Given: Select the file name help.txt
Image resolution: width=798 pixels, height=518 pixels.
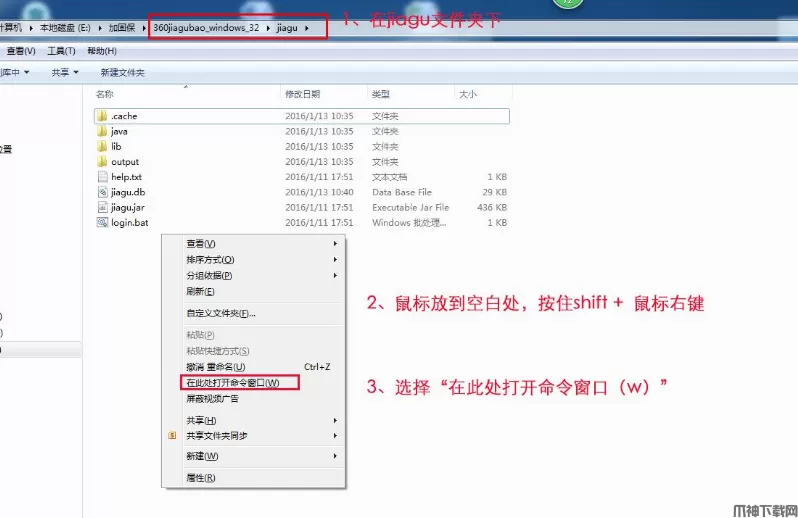Looking at the screenshot, I should [x=126, y=177].
